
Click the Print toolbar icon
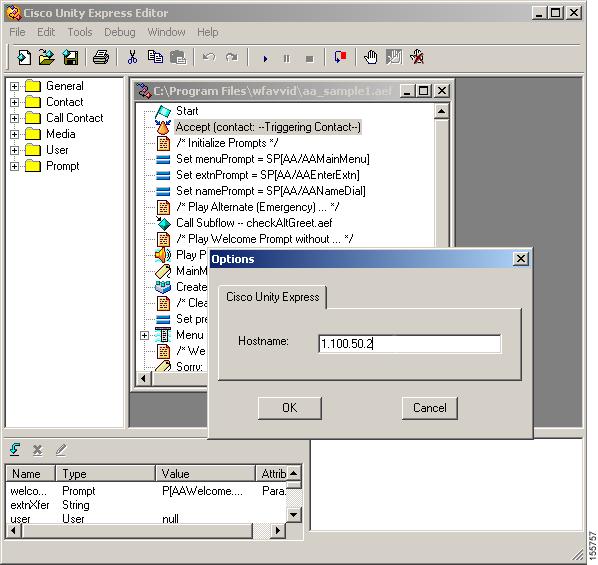tap(101, 58)
